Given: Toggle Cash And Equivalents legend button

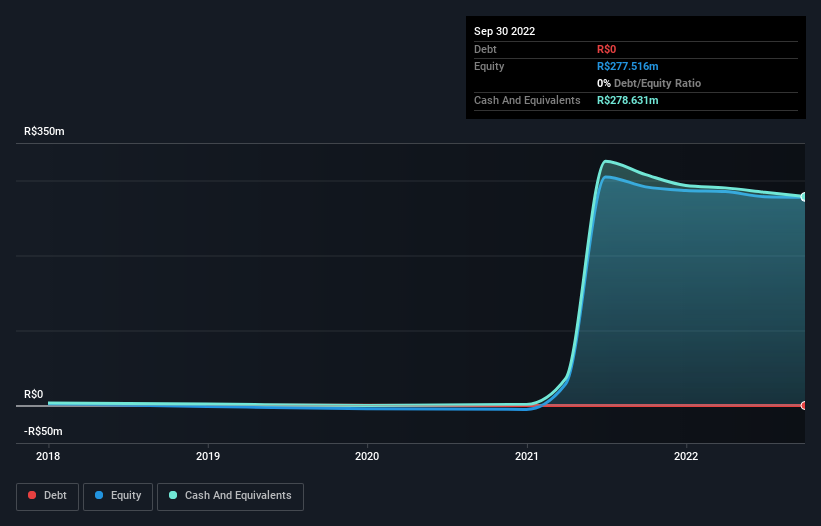Looking at the screenshot, I should pos(230,496).
